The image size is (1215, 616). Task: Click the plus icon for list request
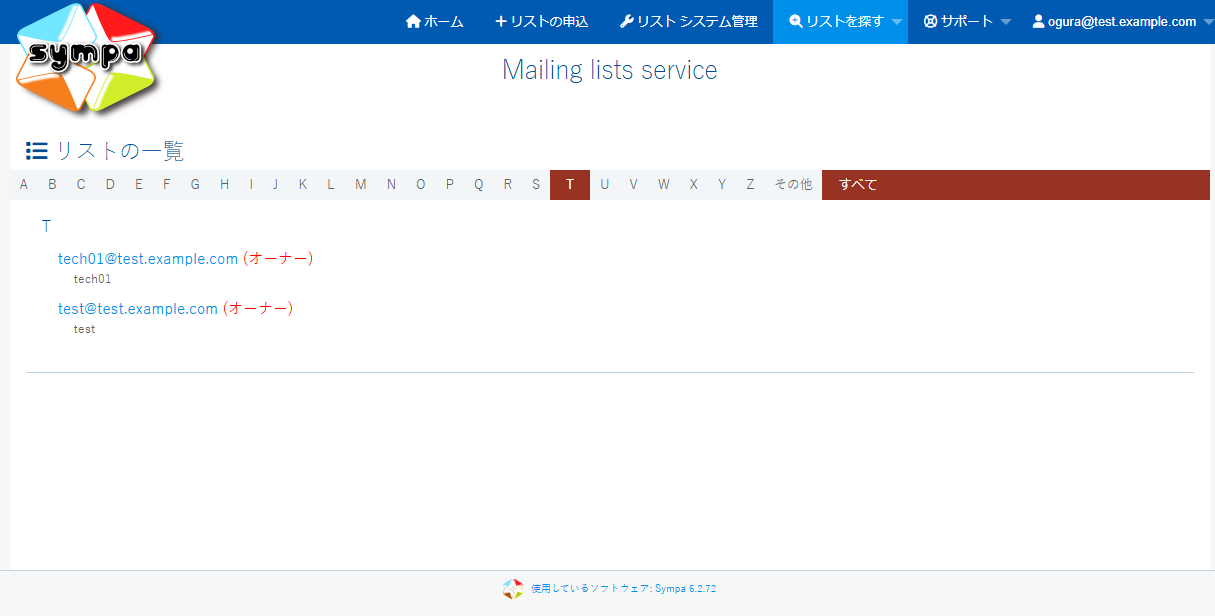click(x=501, y=21)
